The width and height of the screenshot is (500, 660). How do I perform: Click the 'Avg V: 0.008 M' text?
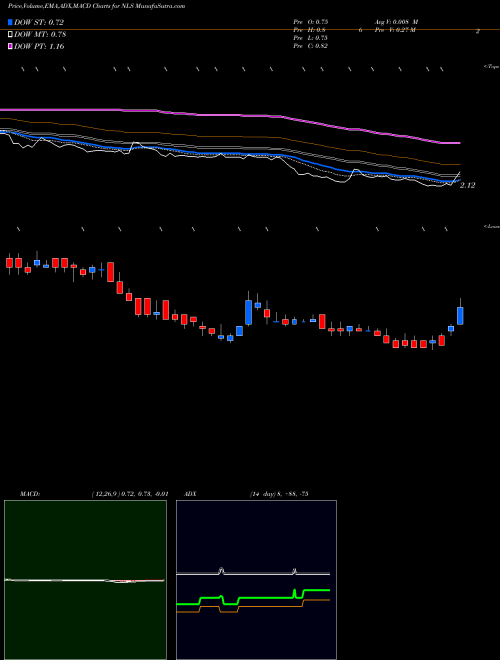(x=396, y=22)
